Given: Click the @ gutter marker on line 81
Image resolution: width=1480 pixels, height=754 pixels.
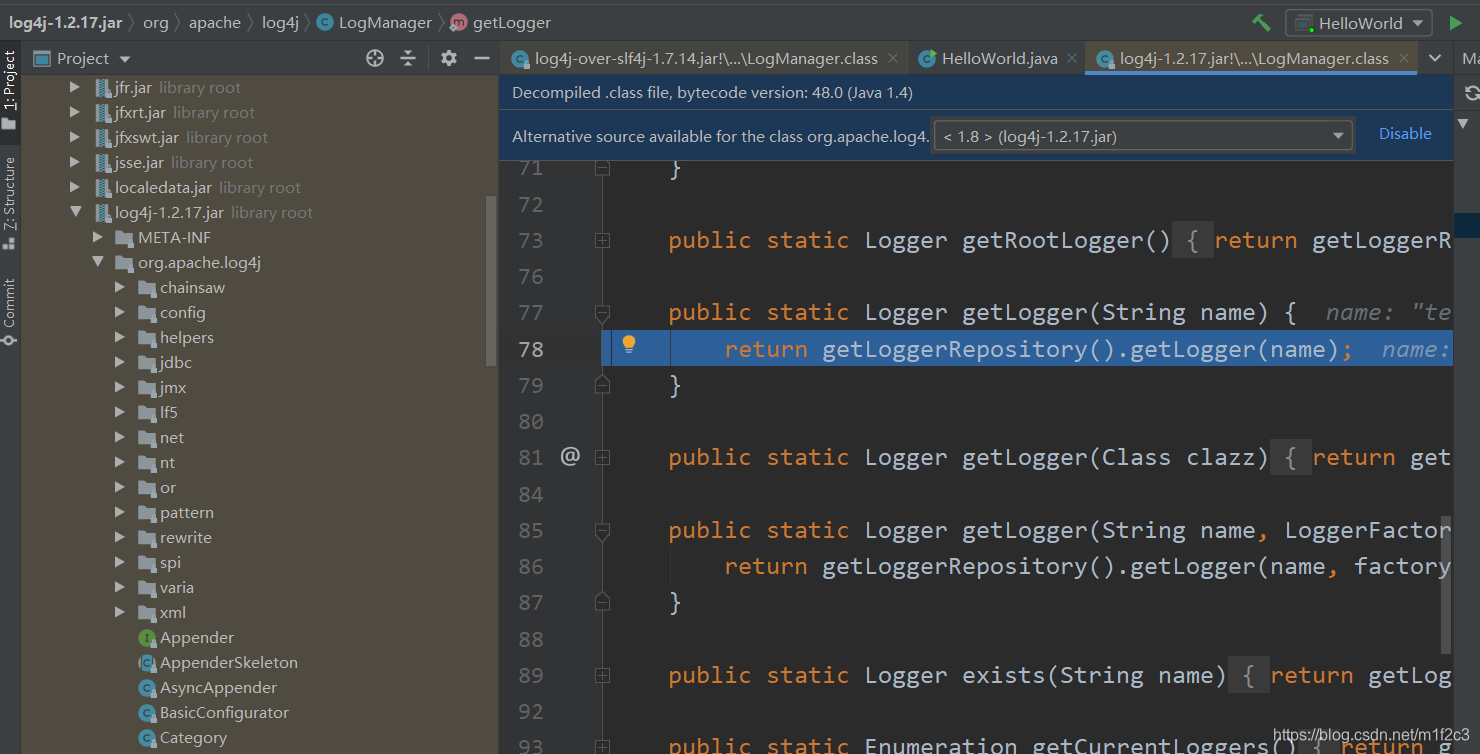Looking at the screenshot, I should (x=570, y=457).
